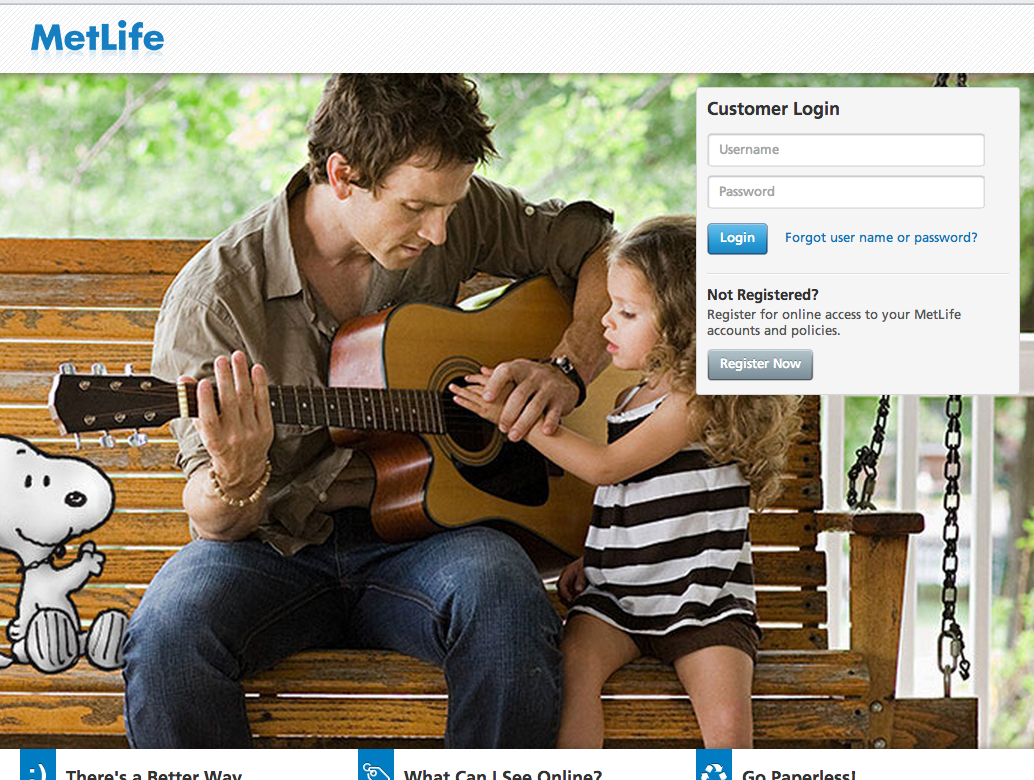Click the Snoopy cartoon character
The width and height of the screenshot is (1034, 780).
pos(59,555)
